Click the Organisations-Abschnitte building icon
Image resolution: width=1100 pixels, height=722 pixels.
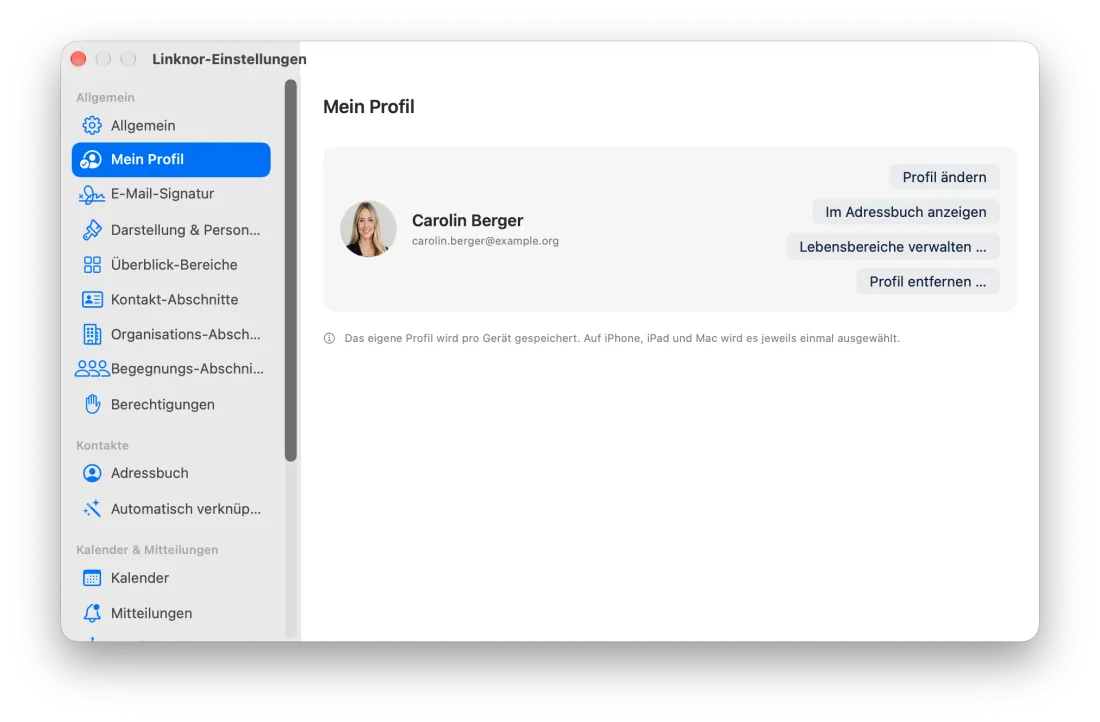tap(92, 335)
